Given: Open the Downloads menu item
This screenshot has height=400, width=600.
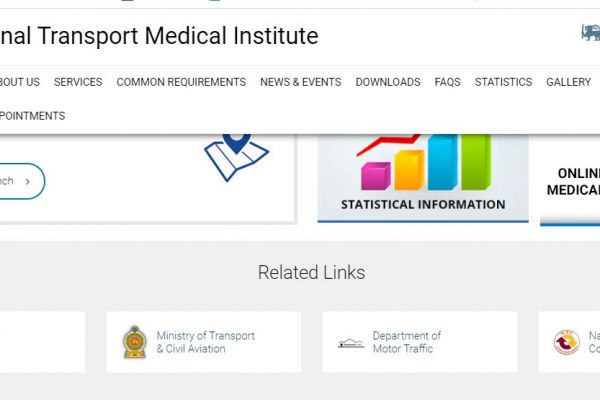Looking at the screenshot, I should tap(388, 82).
